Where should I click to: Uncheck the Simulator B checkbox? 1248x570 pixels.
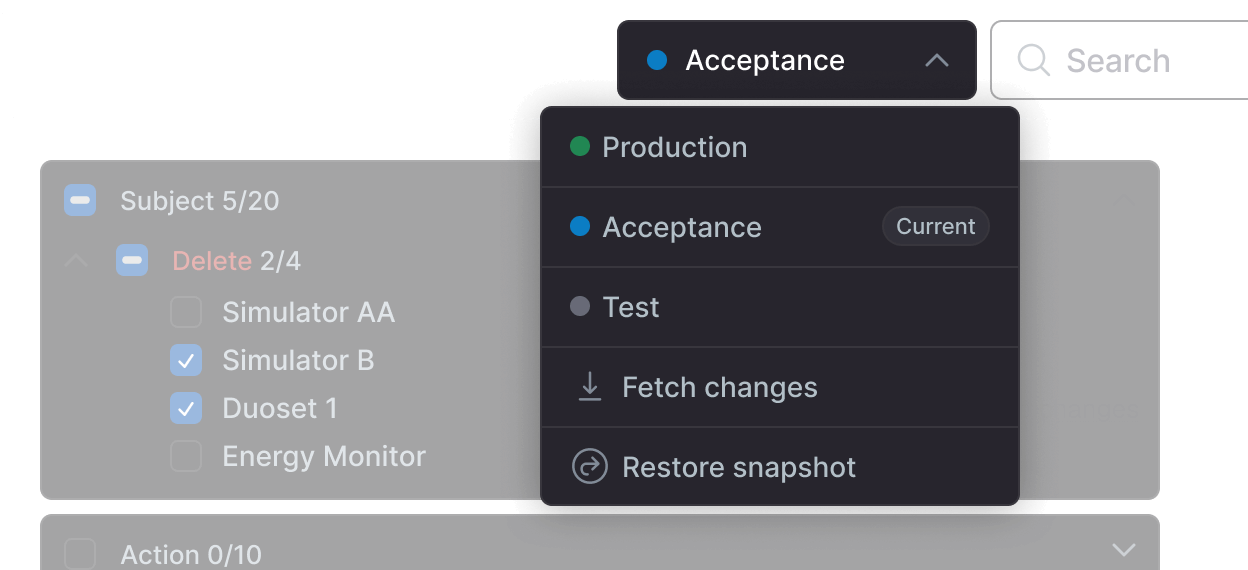pos(186,360)
